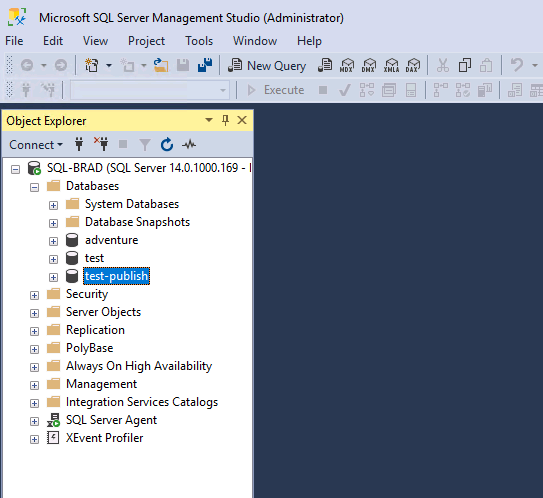
Task: Expand the SQL Server Agent node
Action: [x=34, y=421]
